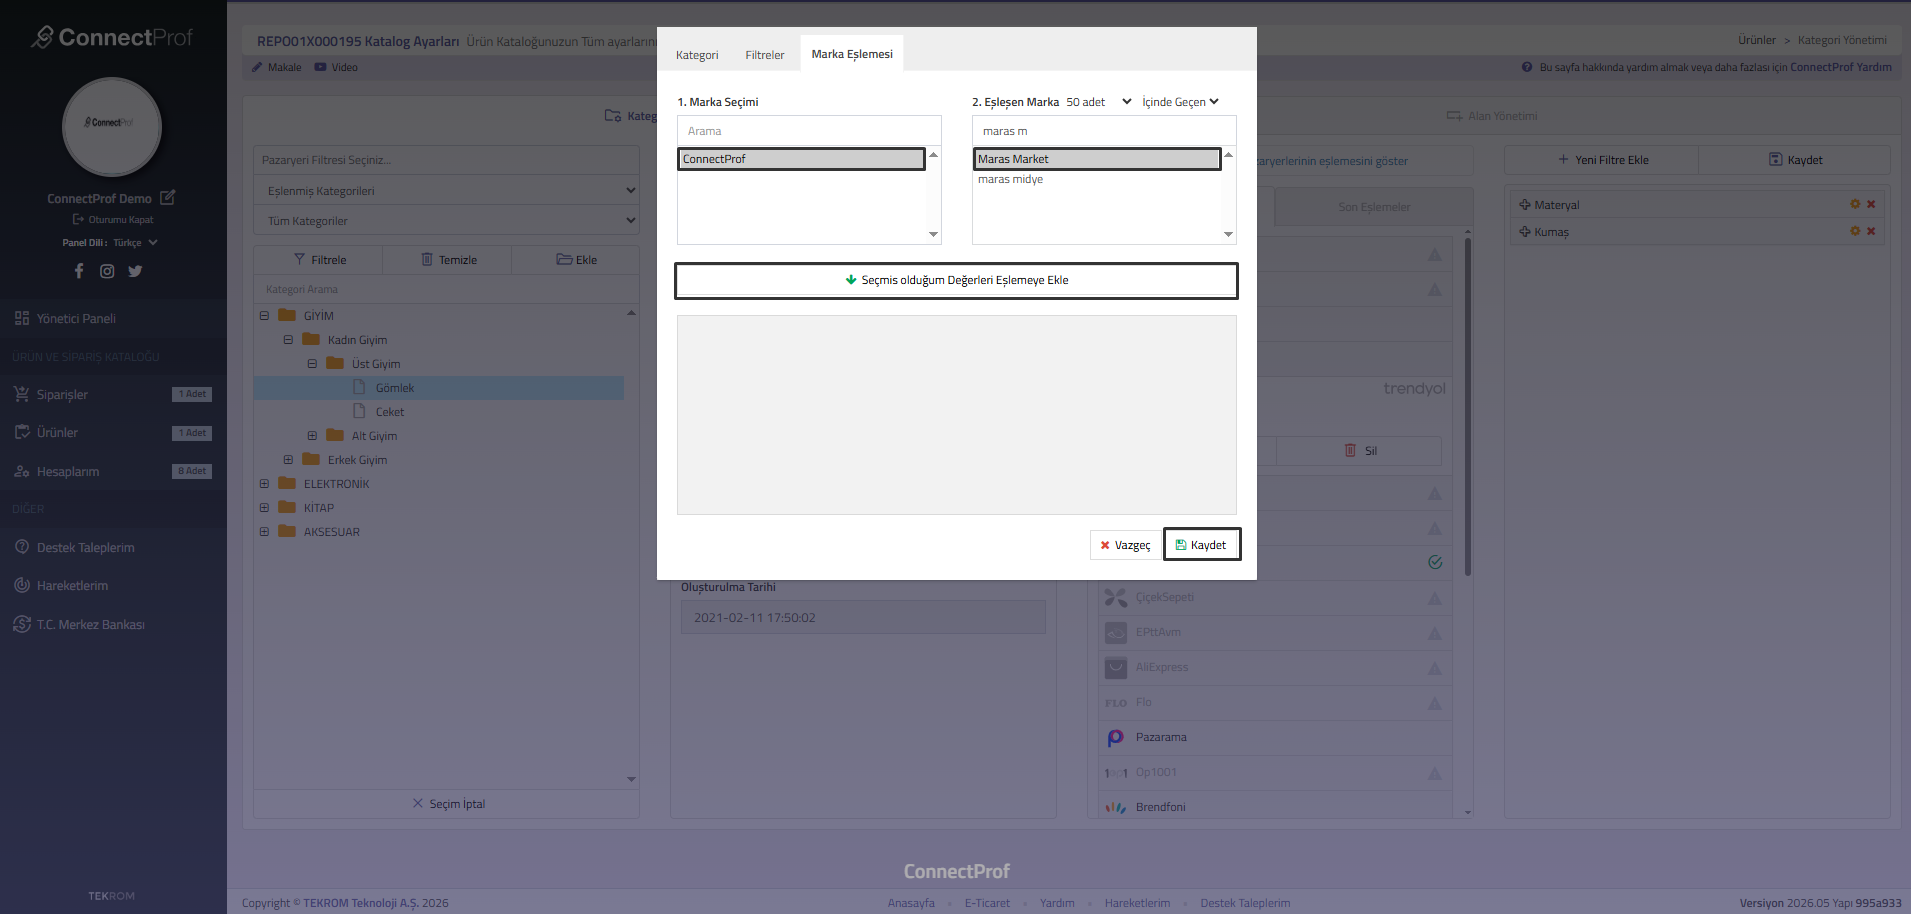The height and width of the screenshot is (914, 1911).
Task: Select the Ceket category item
Action: click(x=389, y=412)
